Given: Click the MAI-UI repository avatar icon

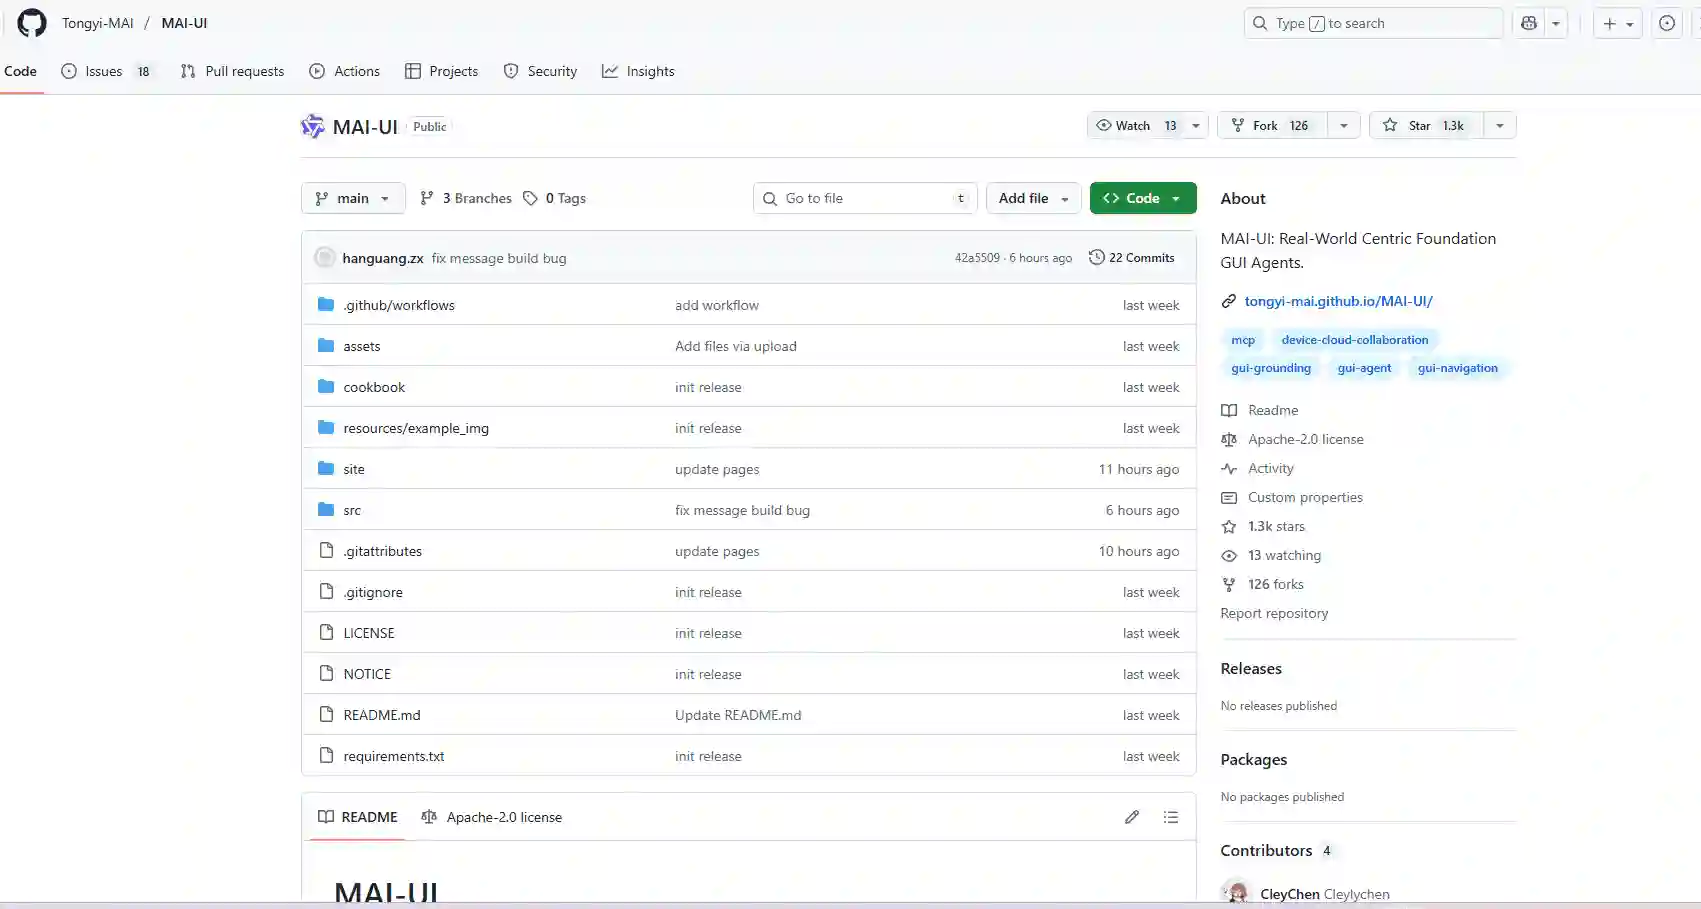Looking at the screenshot, I should click(313, 127).
